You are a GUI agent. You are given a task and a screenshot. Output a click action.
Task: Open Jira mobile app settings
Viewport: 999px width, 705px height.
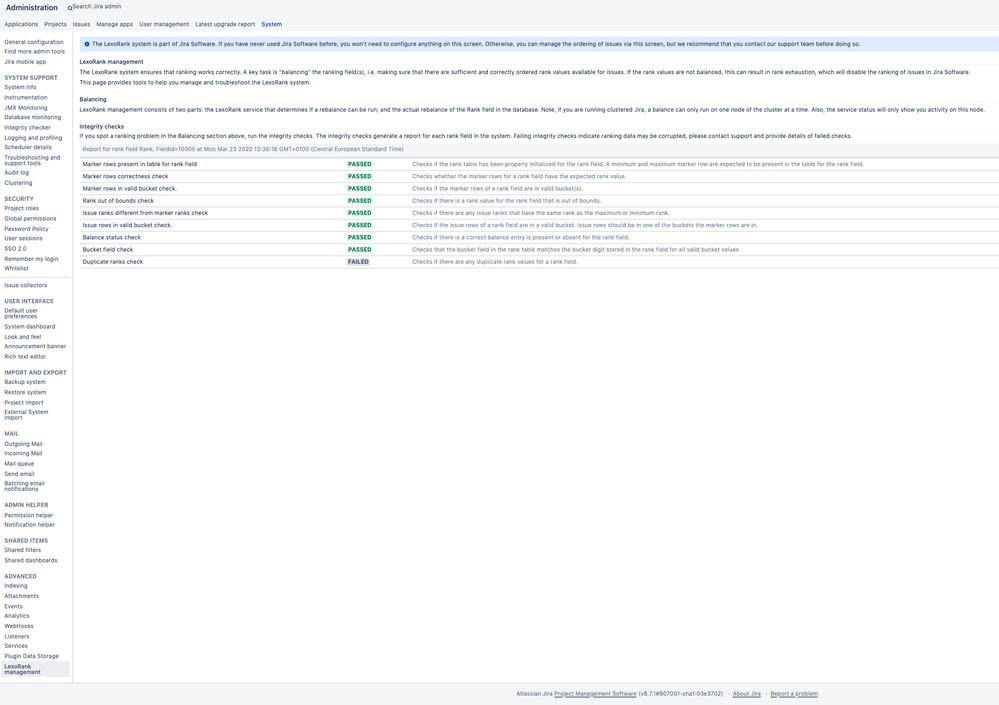[x=25, y=62]
